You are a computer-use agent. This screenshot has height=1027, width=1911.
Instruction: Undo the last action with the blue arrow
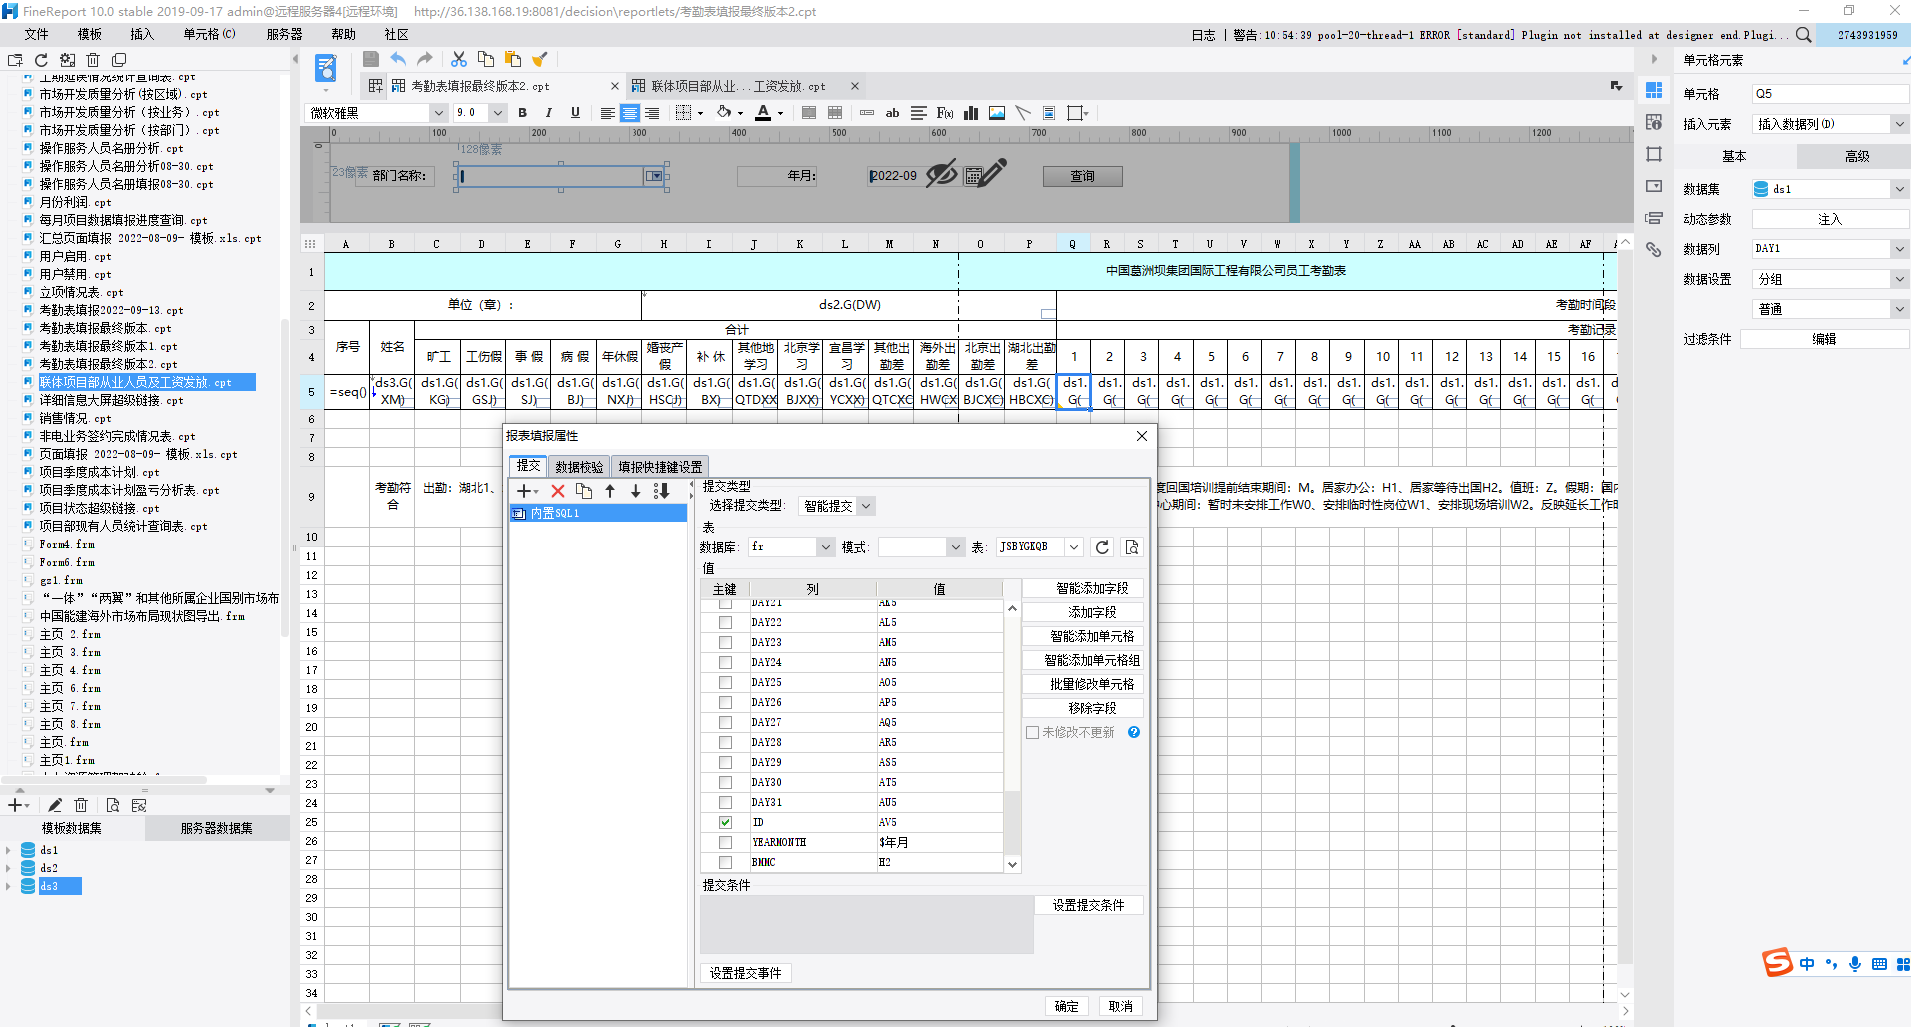tap(398, 59)
